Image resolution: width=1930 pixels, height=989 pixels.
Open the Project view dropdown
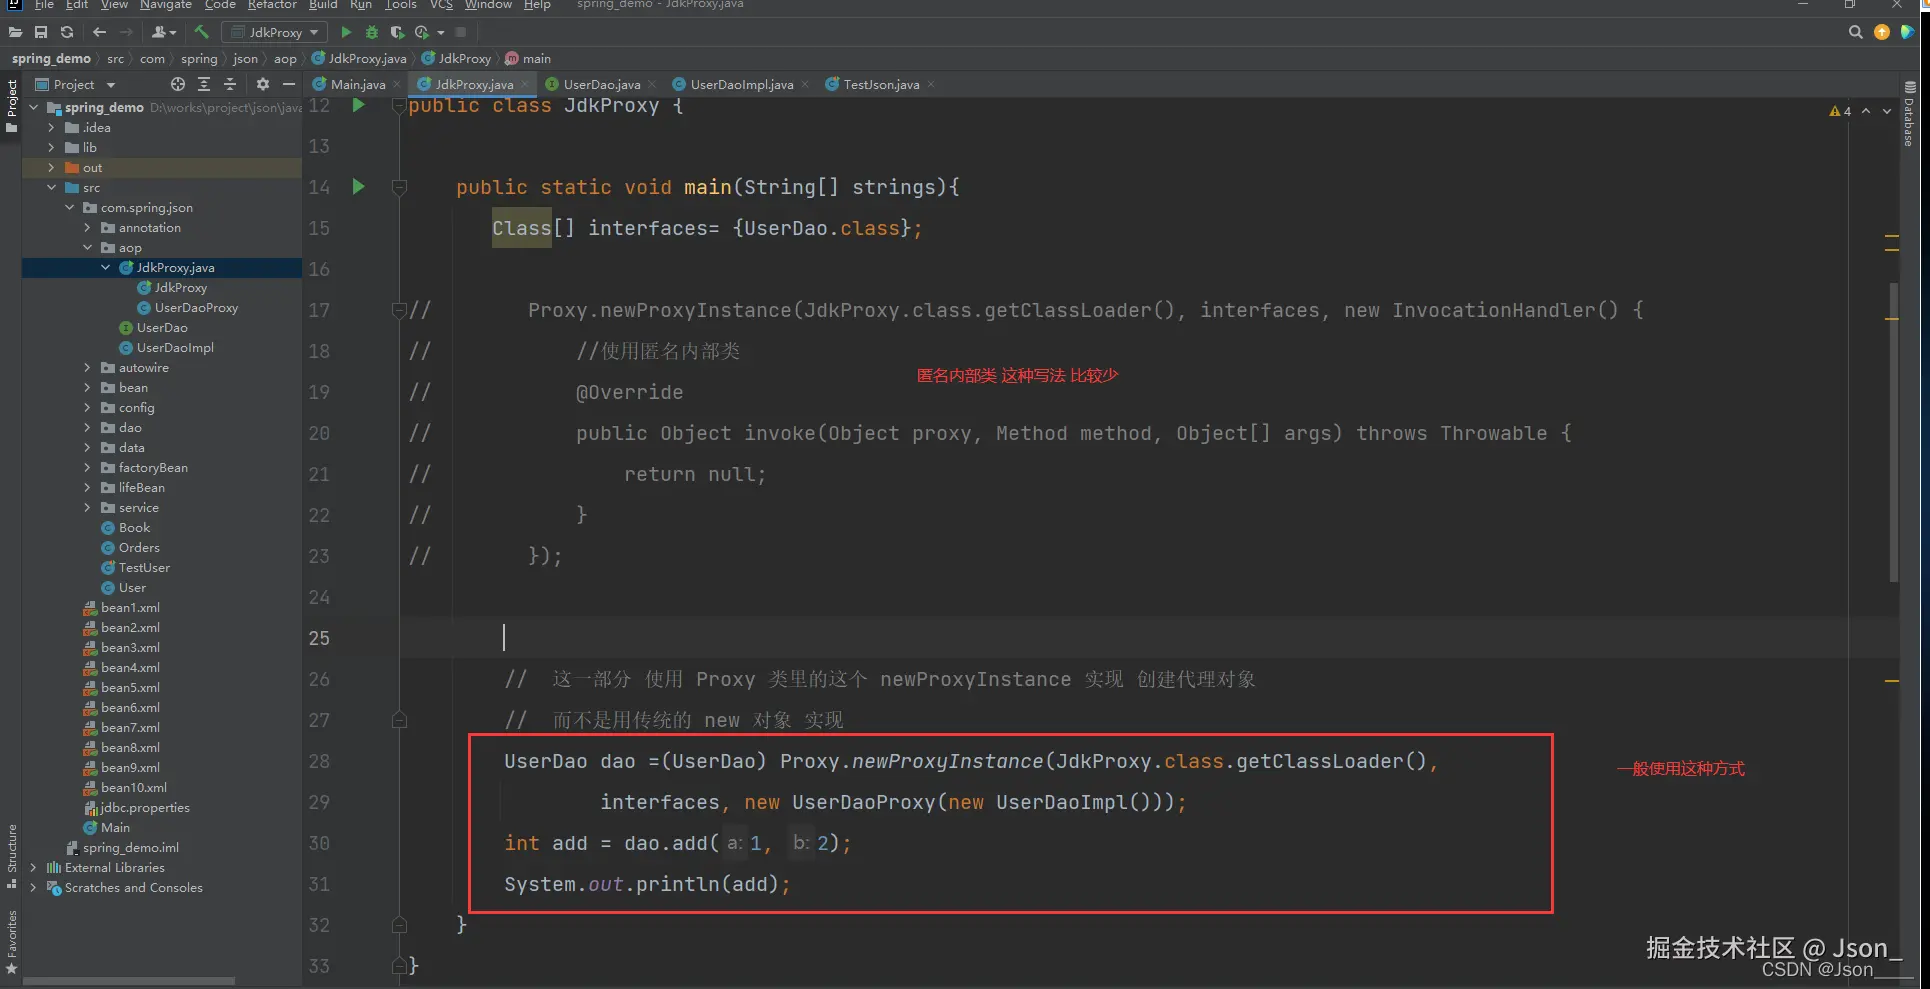[76, 84]
